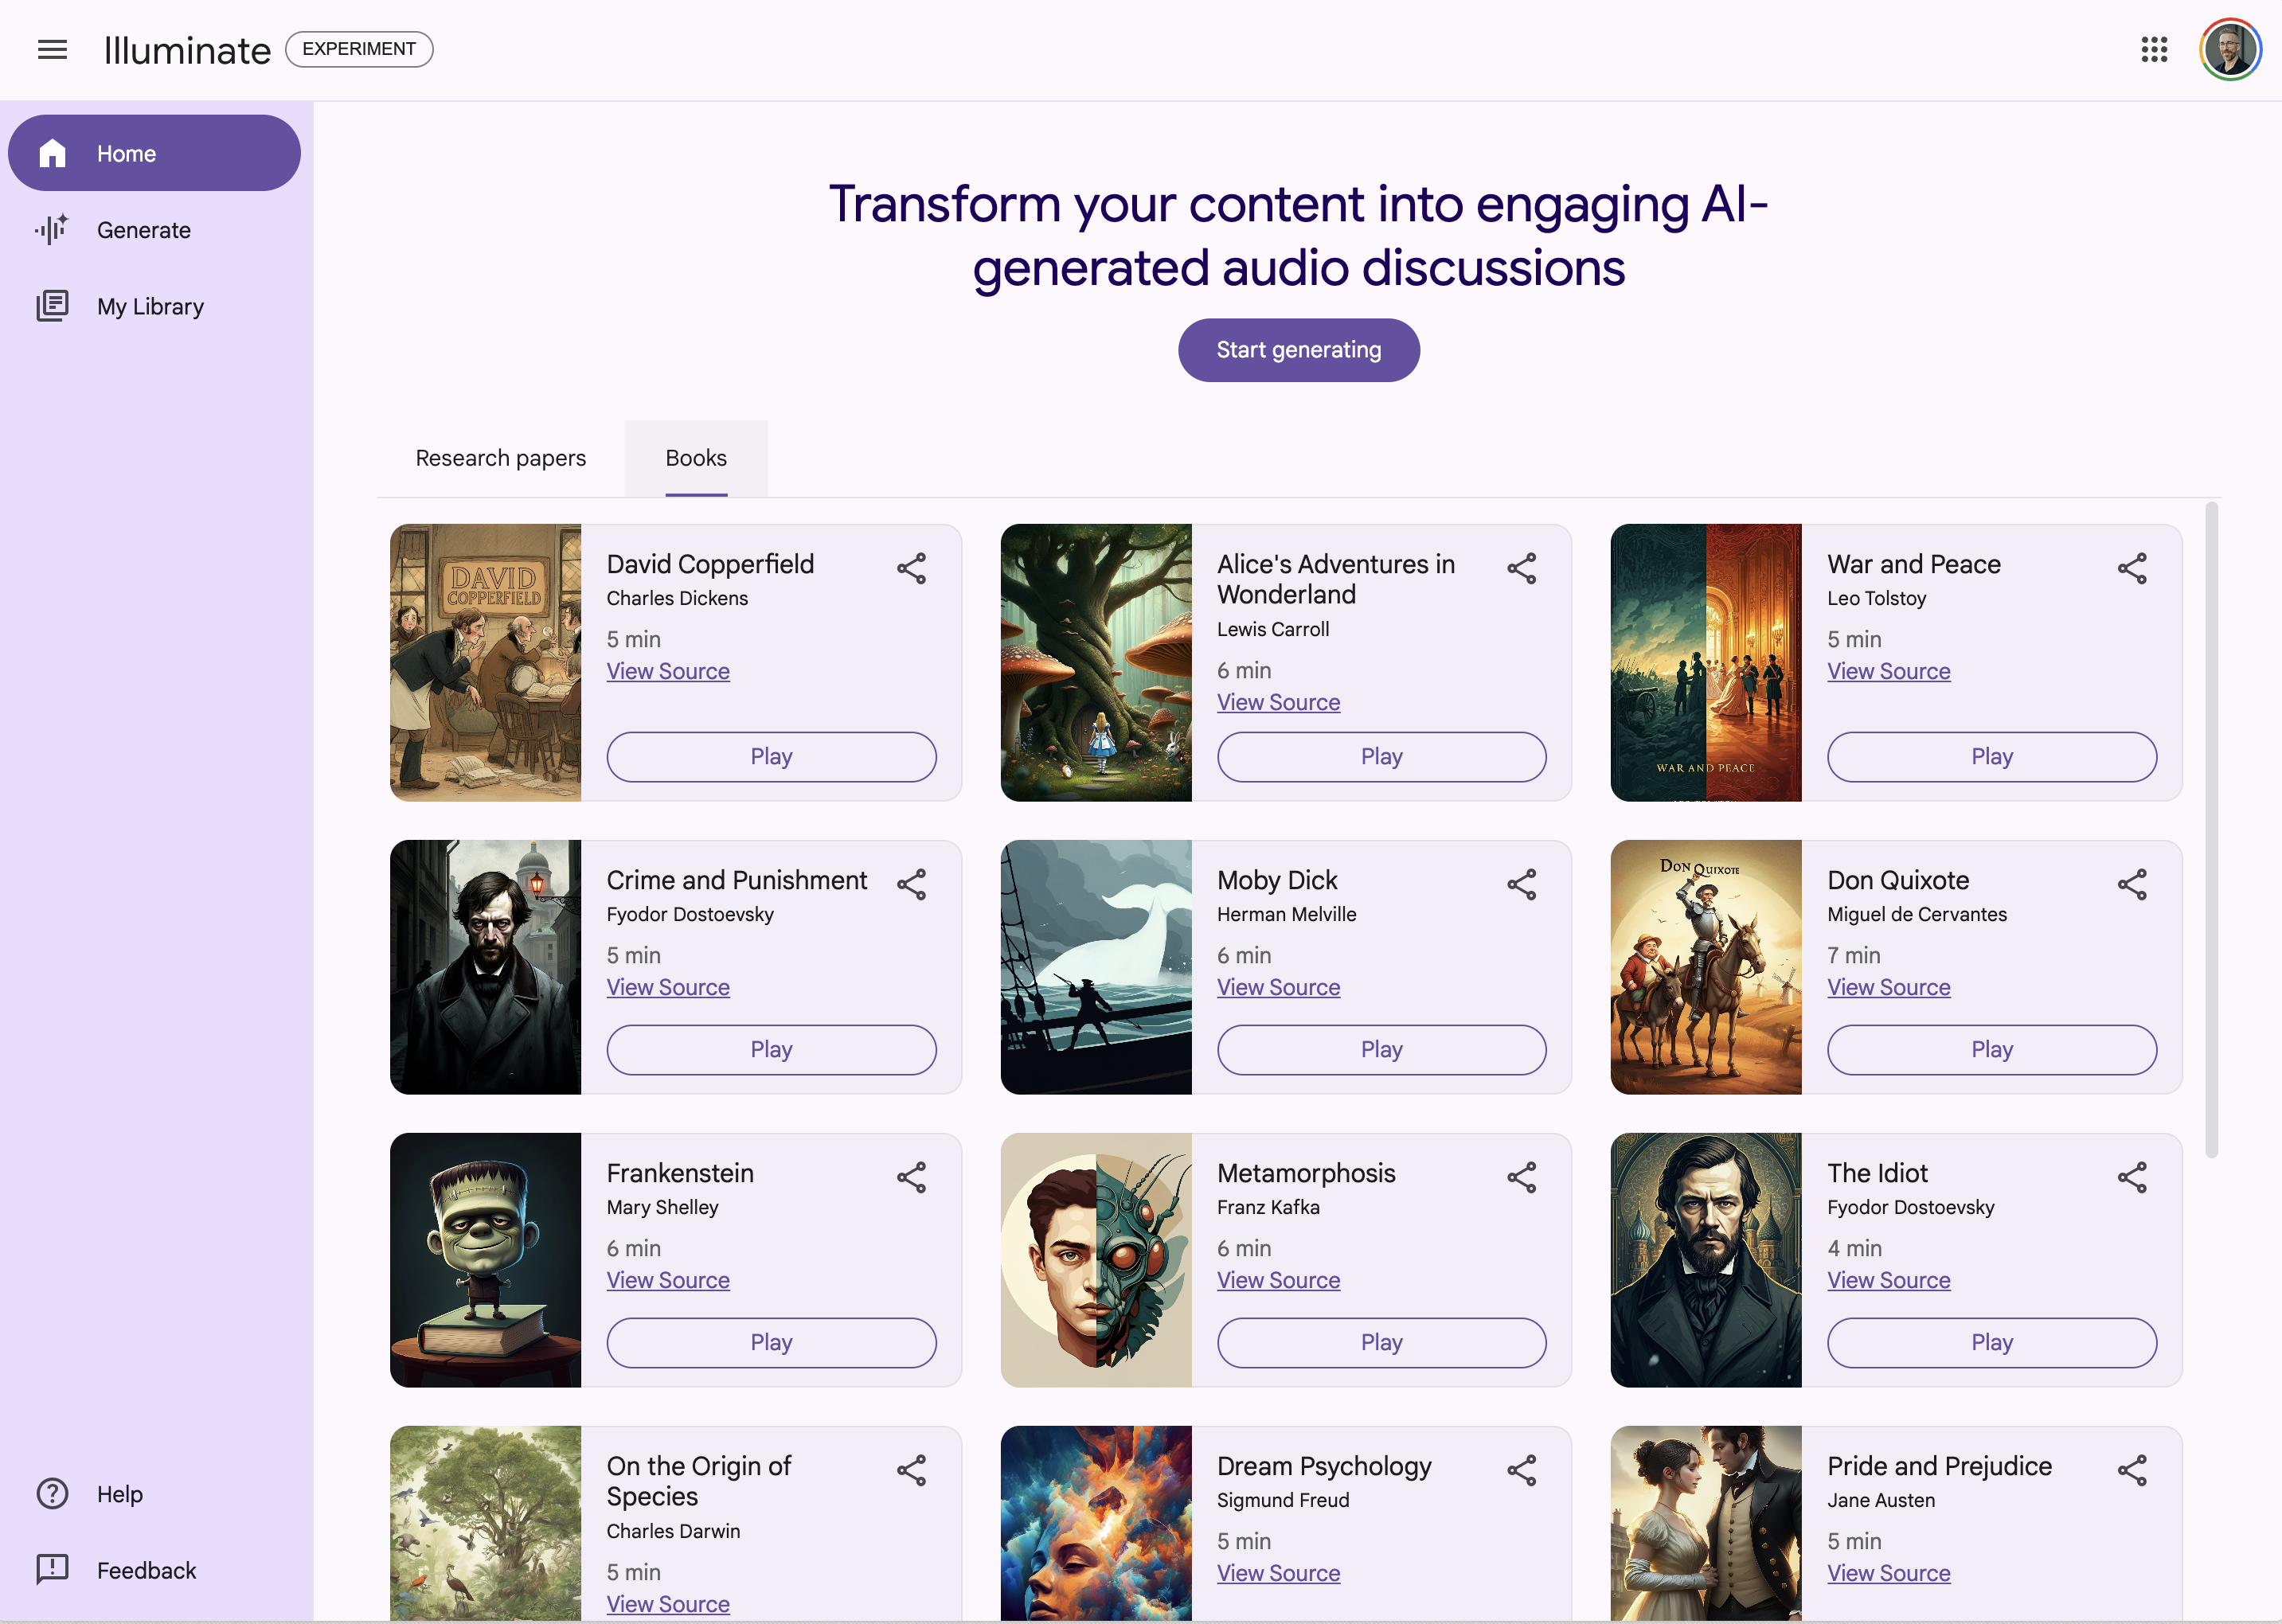The width and height of the screenshot is (2282, 1624).
Task: Play the Crime and Punishment audio
Action: point(771,1049)
